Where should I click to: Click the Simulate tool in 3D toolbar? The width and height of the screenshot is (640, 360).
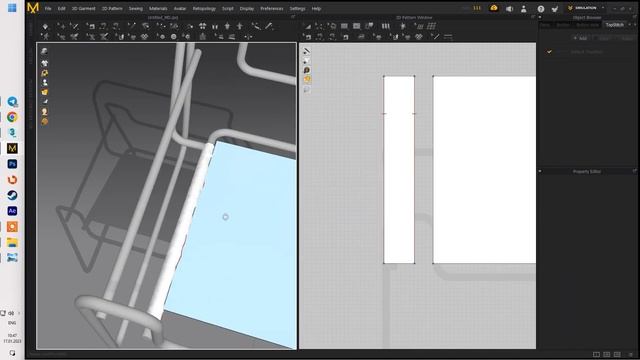(45, 27)
